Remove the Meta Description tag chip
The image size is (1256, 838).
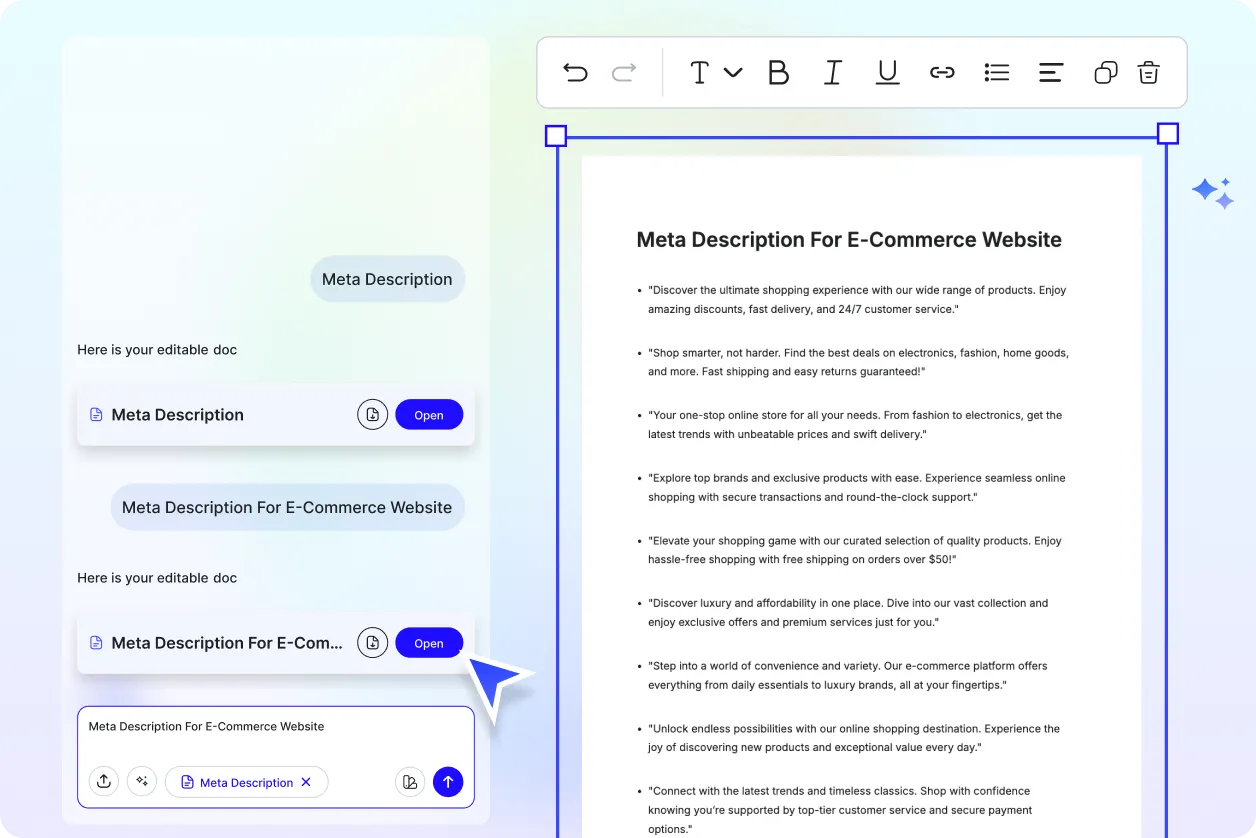pyautogui.click(x=306, y=782)
